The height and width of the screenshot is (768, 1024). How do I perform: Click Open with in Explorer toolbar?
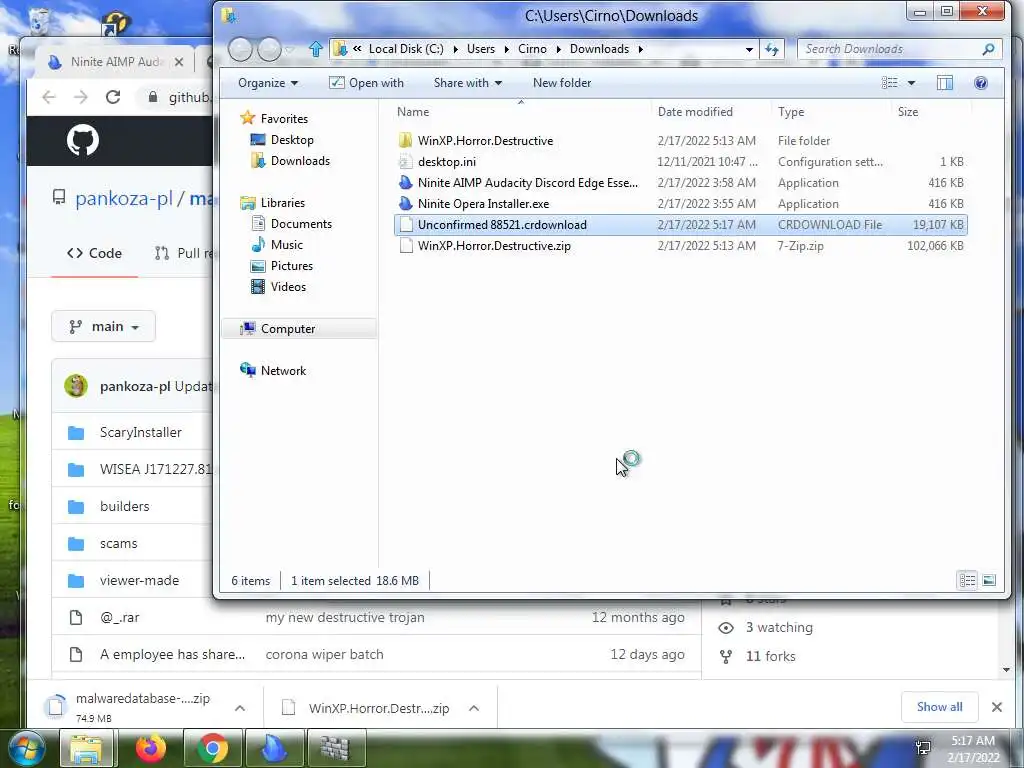[366, 83]
